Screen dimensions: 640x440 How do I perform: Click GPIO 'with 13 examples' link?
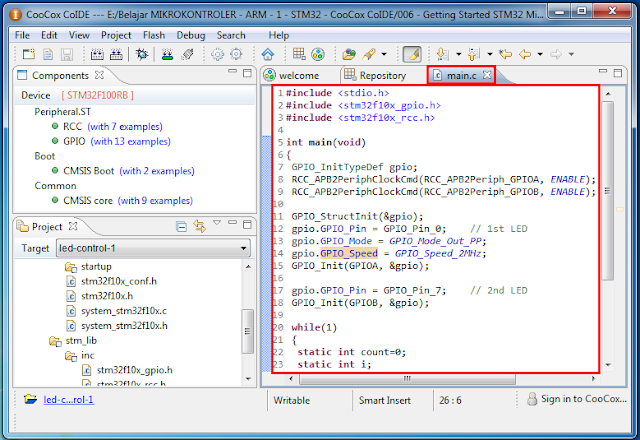(131, 141)
